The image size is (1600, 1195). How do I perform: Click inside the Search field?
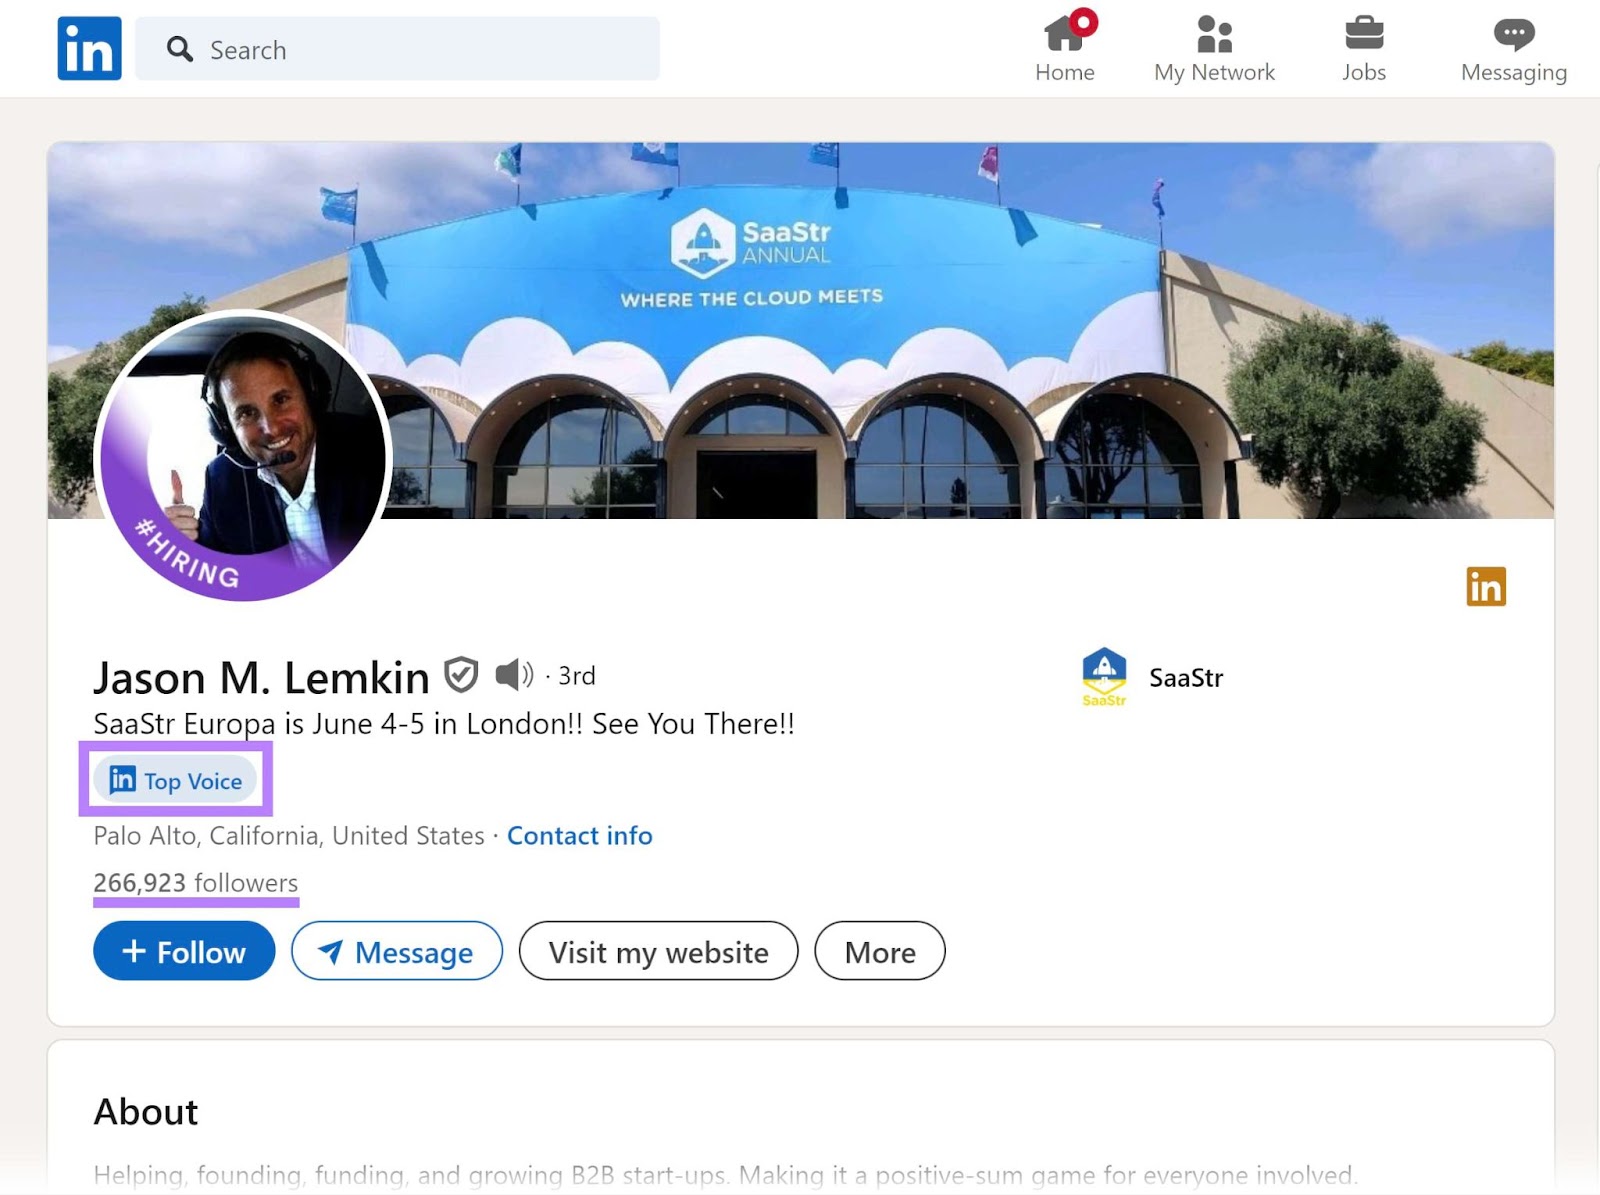400,49
